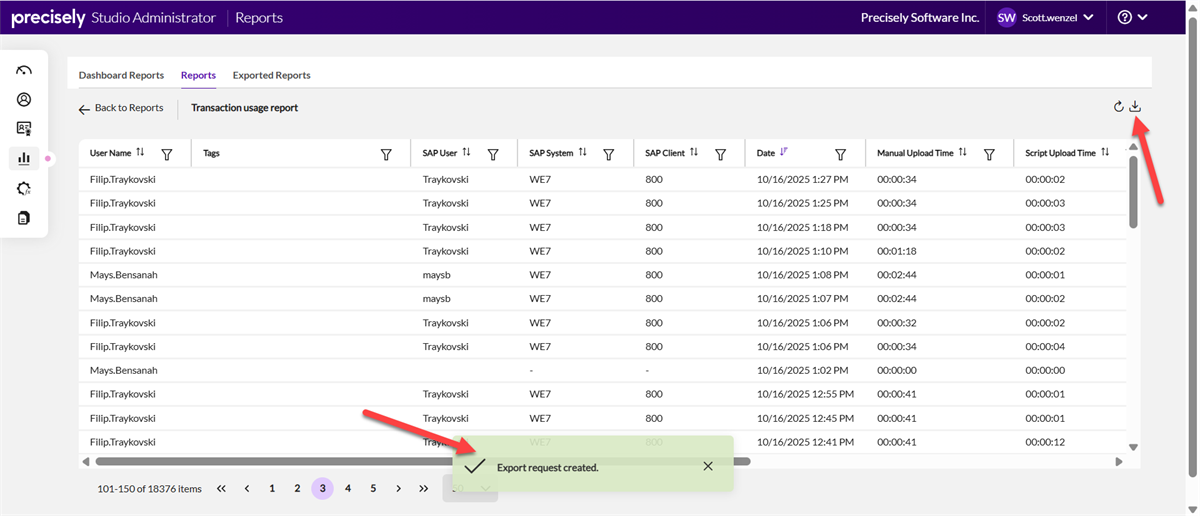Filter the Date column
The image size is (1200, 516).
[841, 154]
